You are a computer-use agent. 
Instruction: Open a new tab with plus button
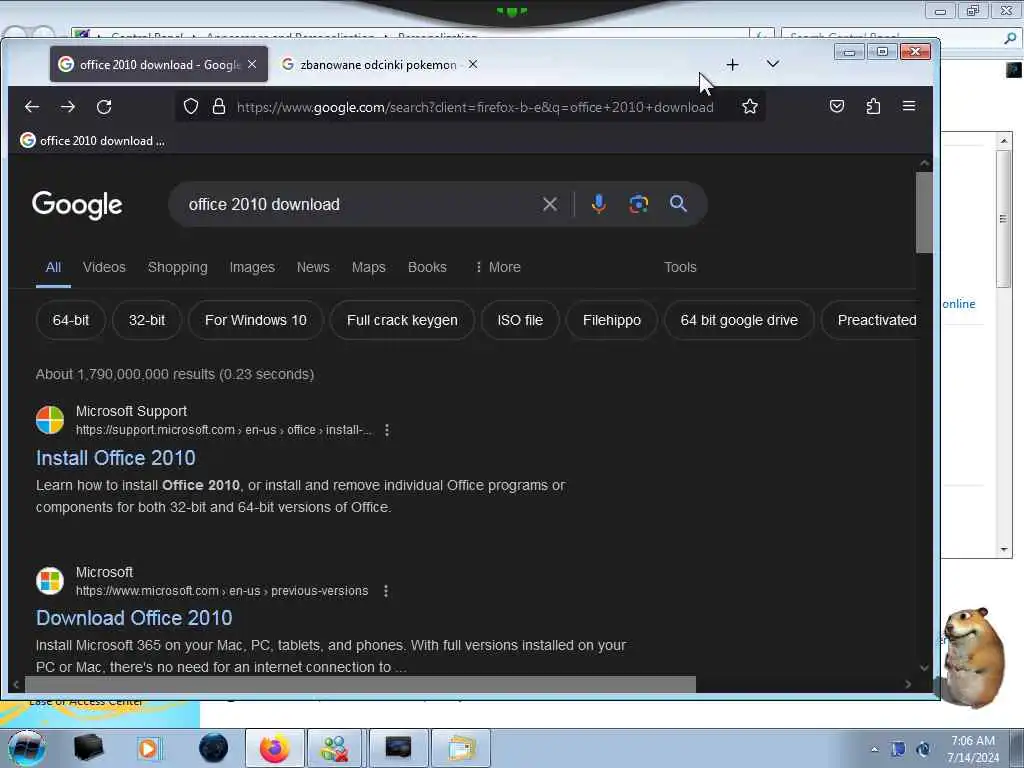732,65
